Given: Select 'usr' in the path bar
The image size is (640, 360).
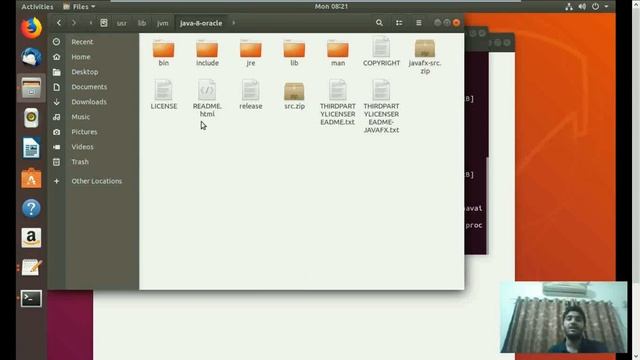Looking at the screenshot, I should pos(122,23).
